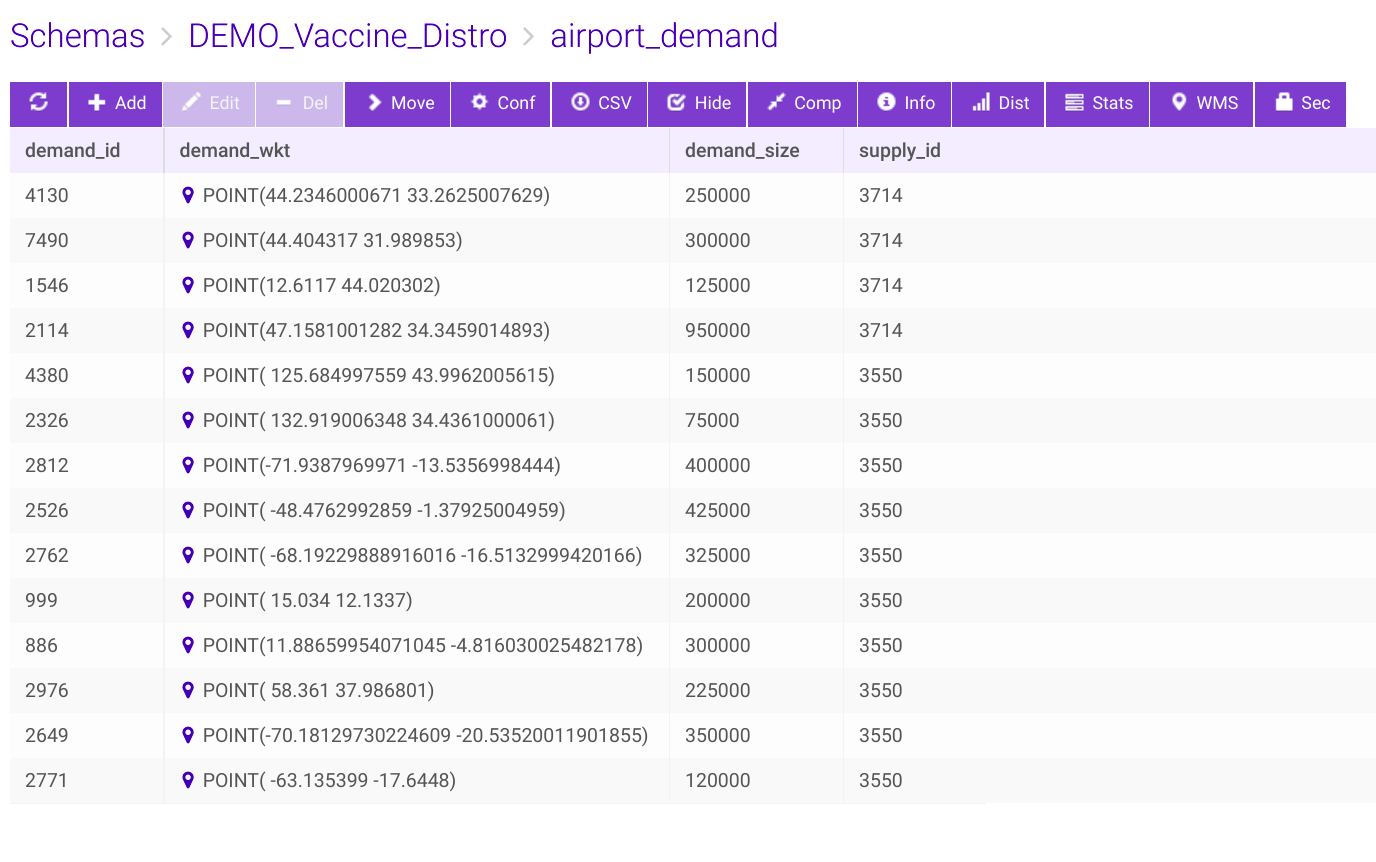This screenshot has width=1376, height=862.
Task: Click the supply_id column header
Action: pyautogui.click(x=899, y=151)
